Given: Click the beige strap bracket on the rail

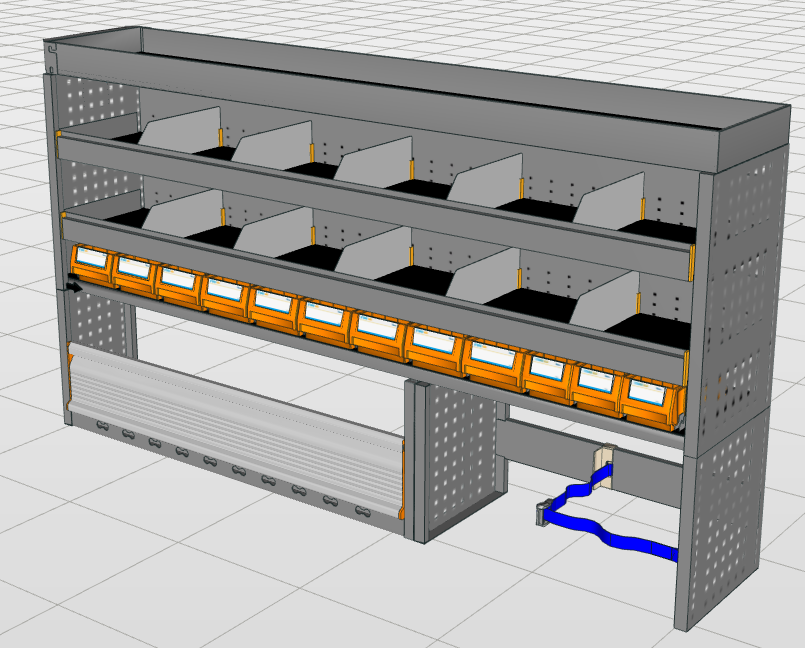Looking at the screenshot, I should pyautogui.click(x=602, y=464).
